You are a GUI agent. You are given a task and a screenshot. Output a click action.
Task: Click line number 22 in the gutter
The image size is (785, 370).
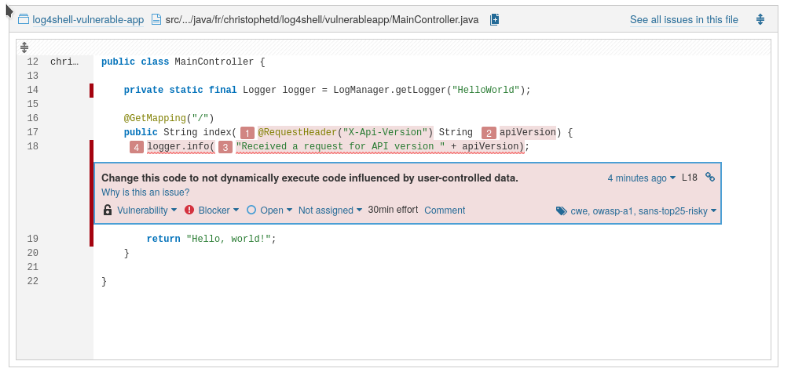pos(33,281)
